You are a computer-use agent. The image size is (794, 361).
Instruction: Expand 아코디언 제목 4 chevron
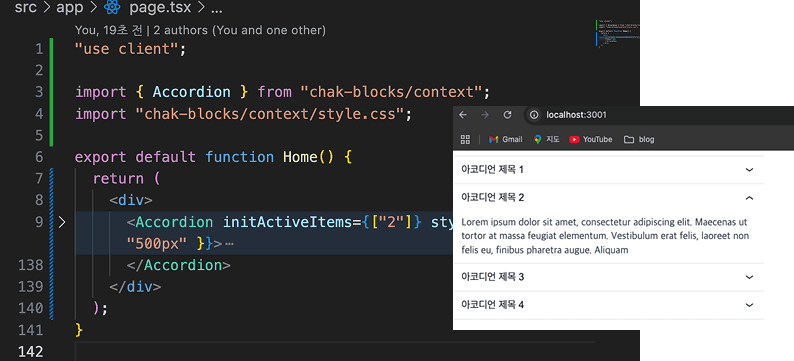point(749,305)
